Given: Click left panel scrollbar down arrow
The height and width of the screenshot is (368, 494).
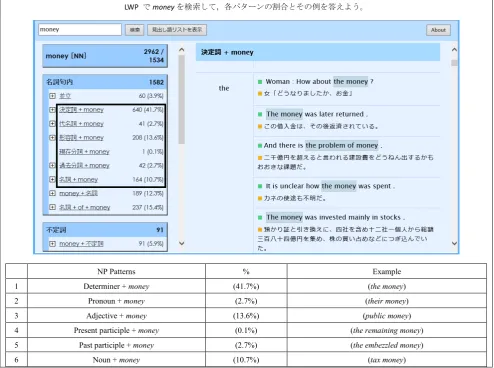Looking at the screenshot, I should 181,243.
